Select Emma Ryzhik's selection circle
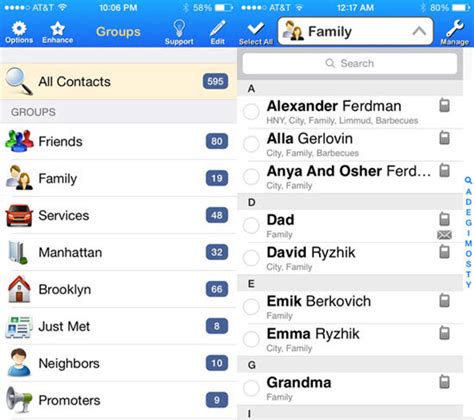Image resolution: width=474 pixels, height=420 pixels. coord(251,339)
